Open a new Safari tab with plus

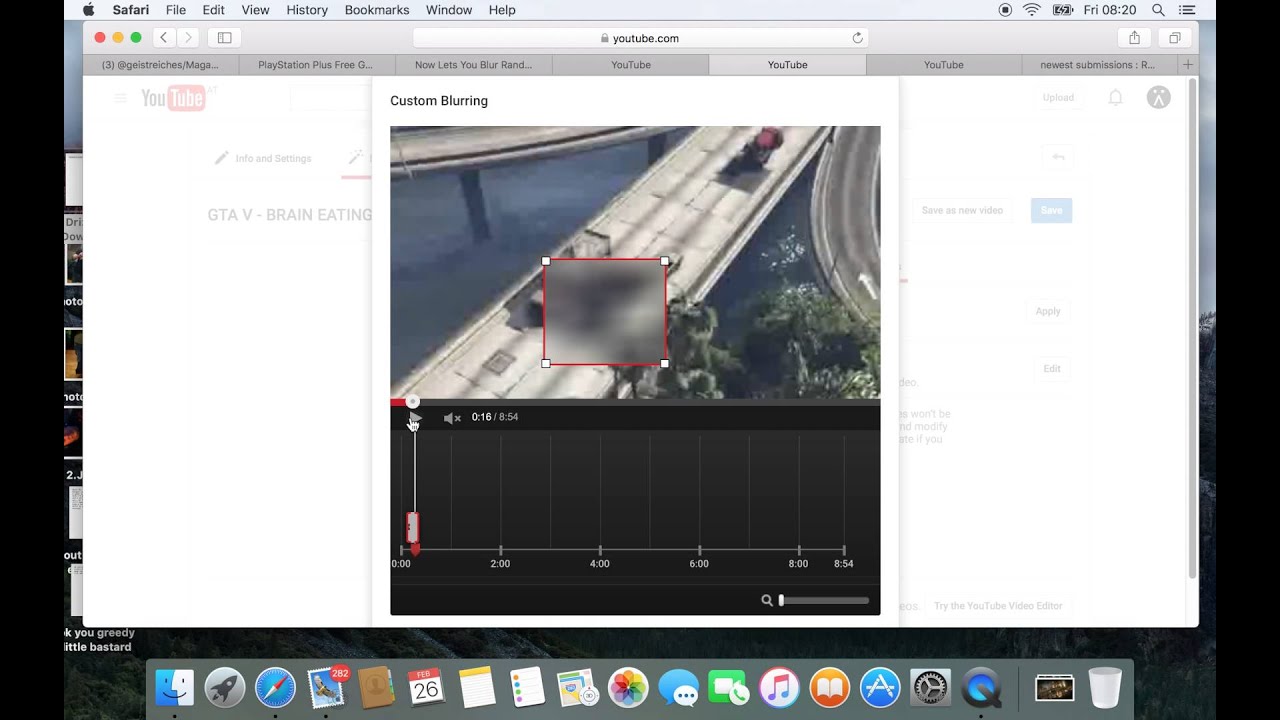coord(1188,65)
